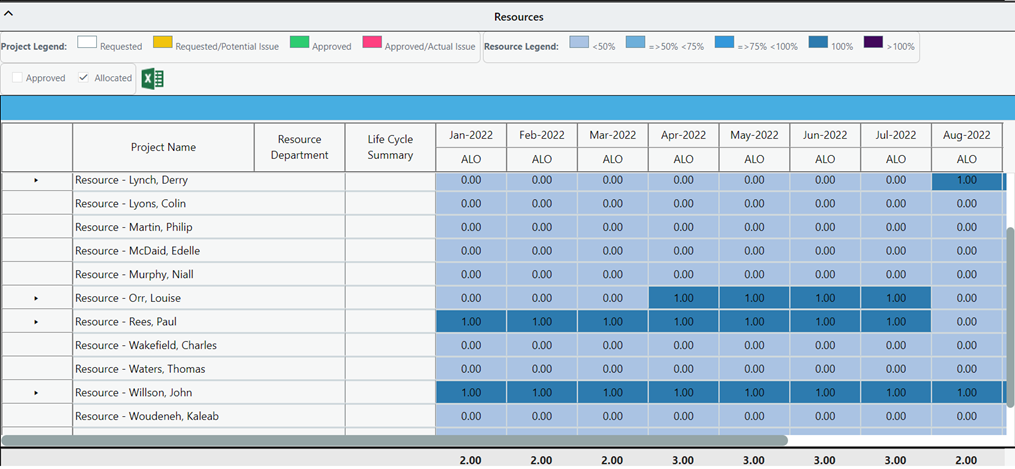Click Rees, Paul's Aug-2022 0.00 cell
Image resolution: width=1015 pixels, height=469 pixels.
click(966, 322)
